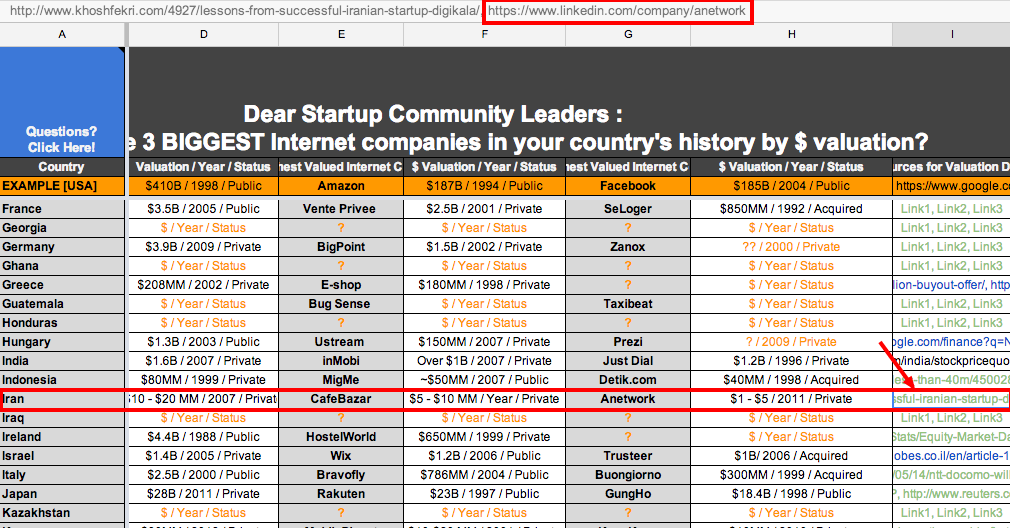Select the Kazakhstan country cell
Screen dimensions: 1010x528
62,513
